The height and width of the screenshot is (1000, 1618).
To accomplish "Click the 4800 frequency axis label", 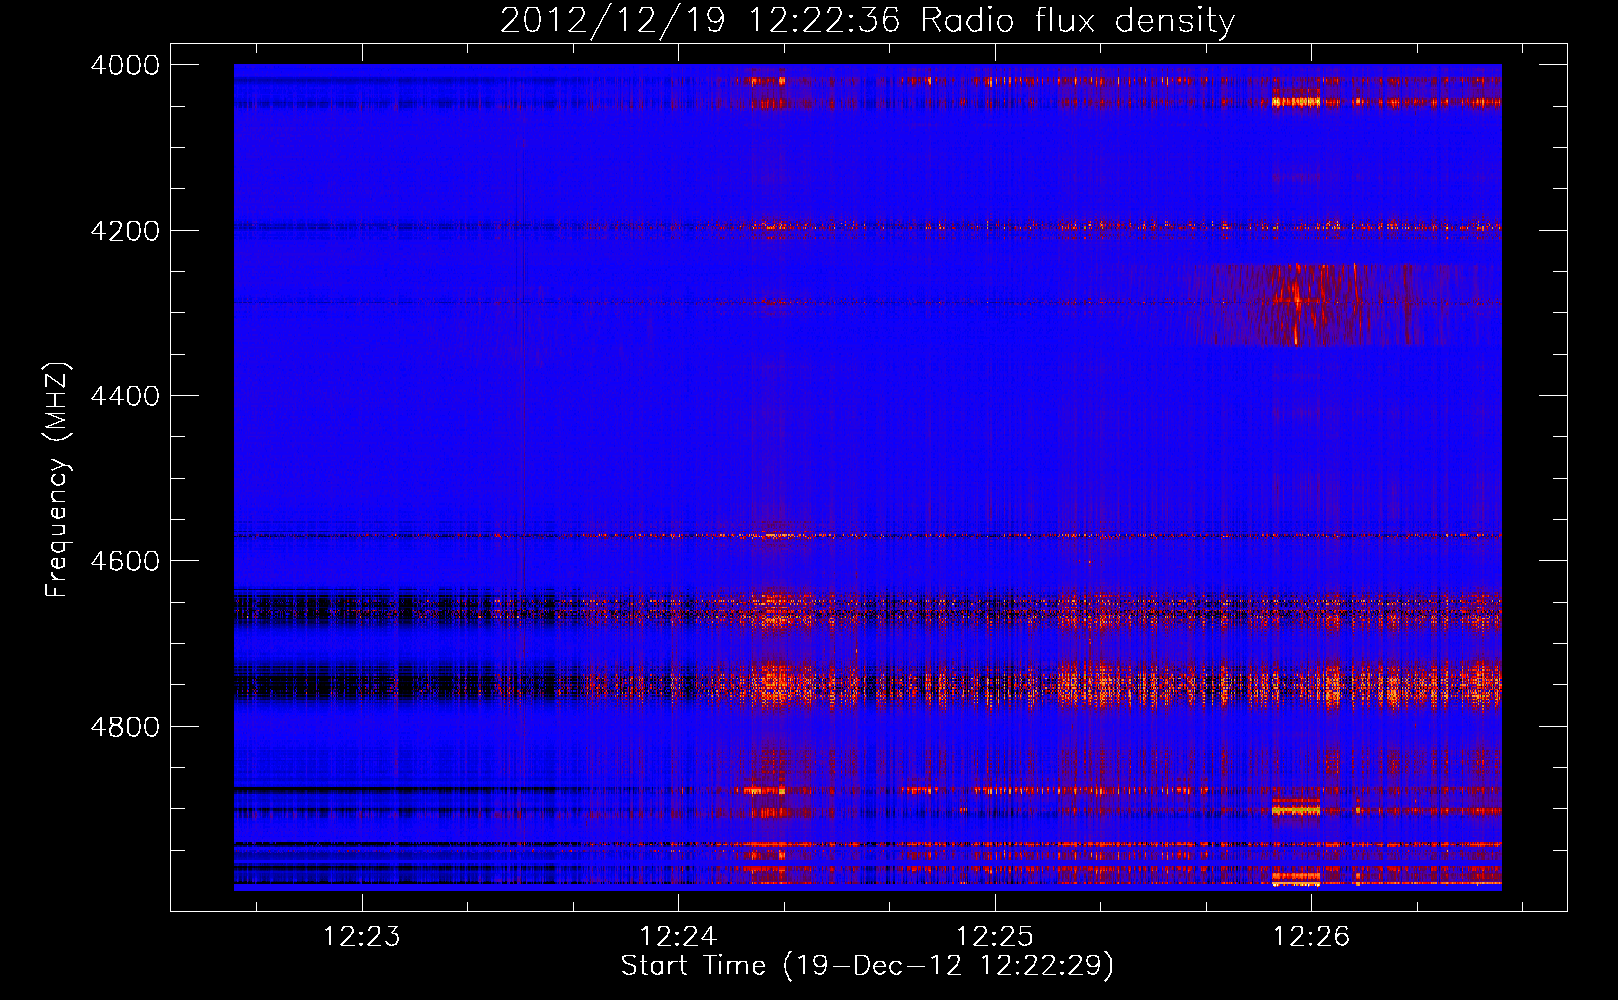I will 125,727.
